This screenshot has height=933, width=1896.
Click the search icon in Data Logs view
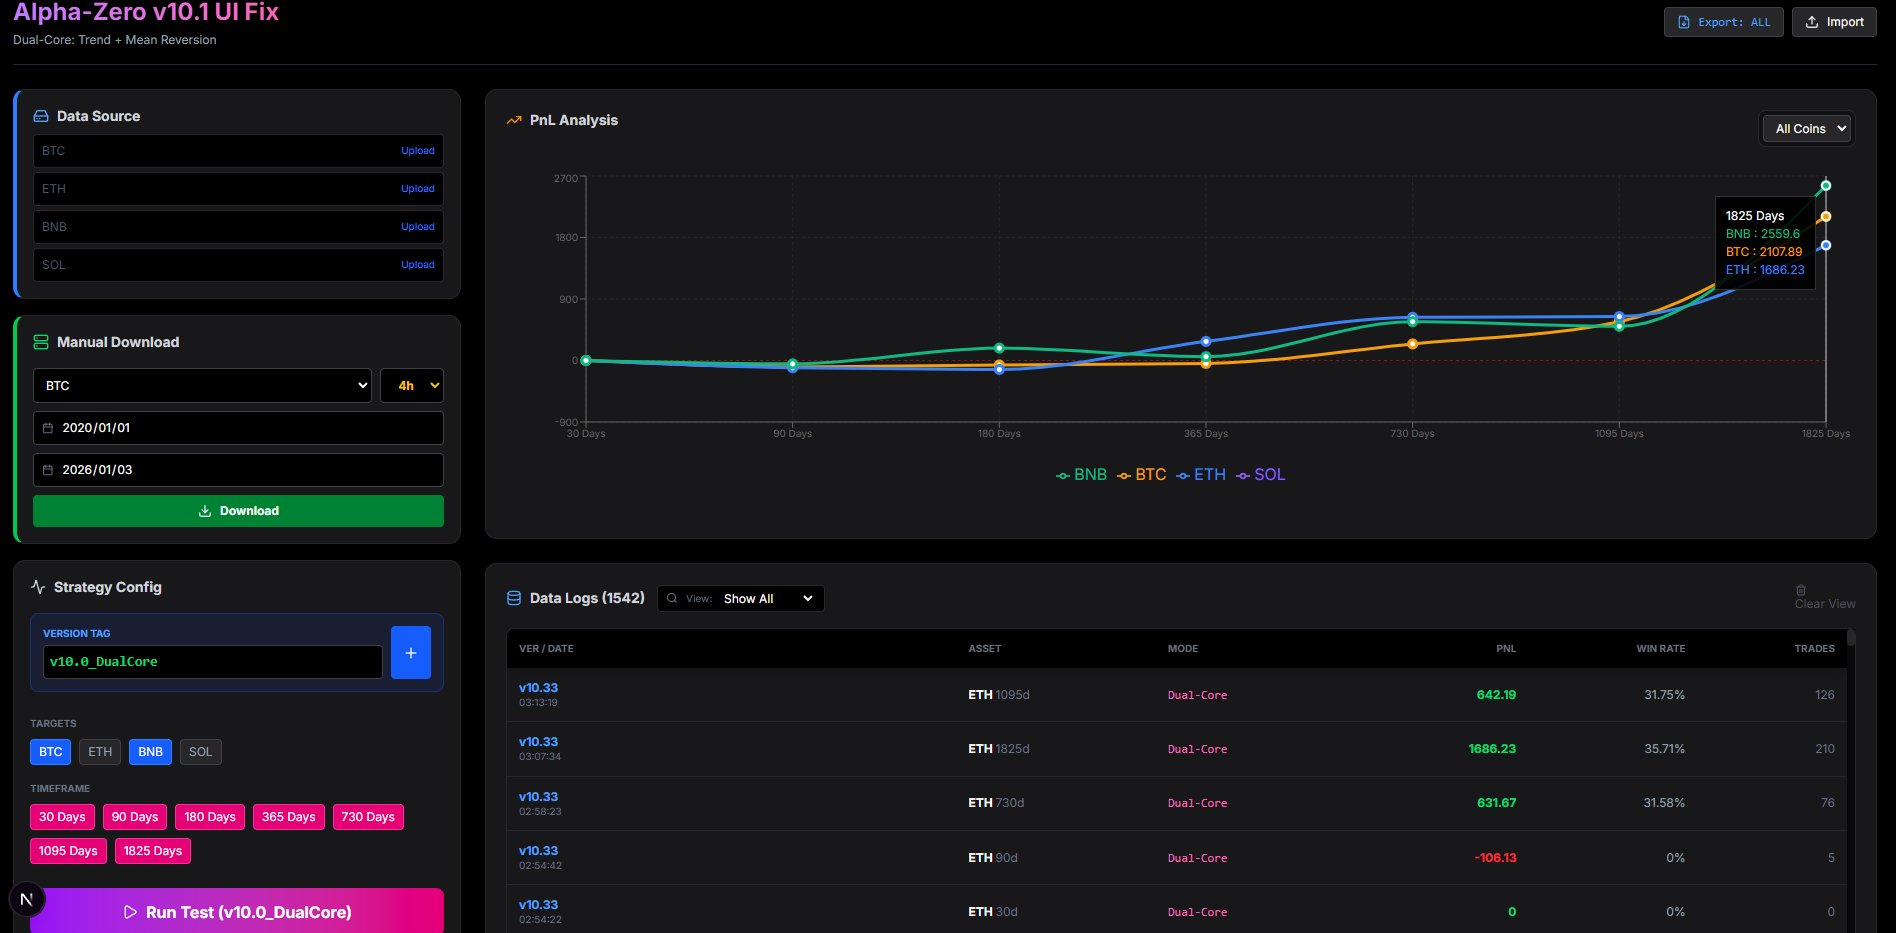coord(672,599)
